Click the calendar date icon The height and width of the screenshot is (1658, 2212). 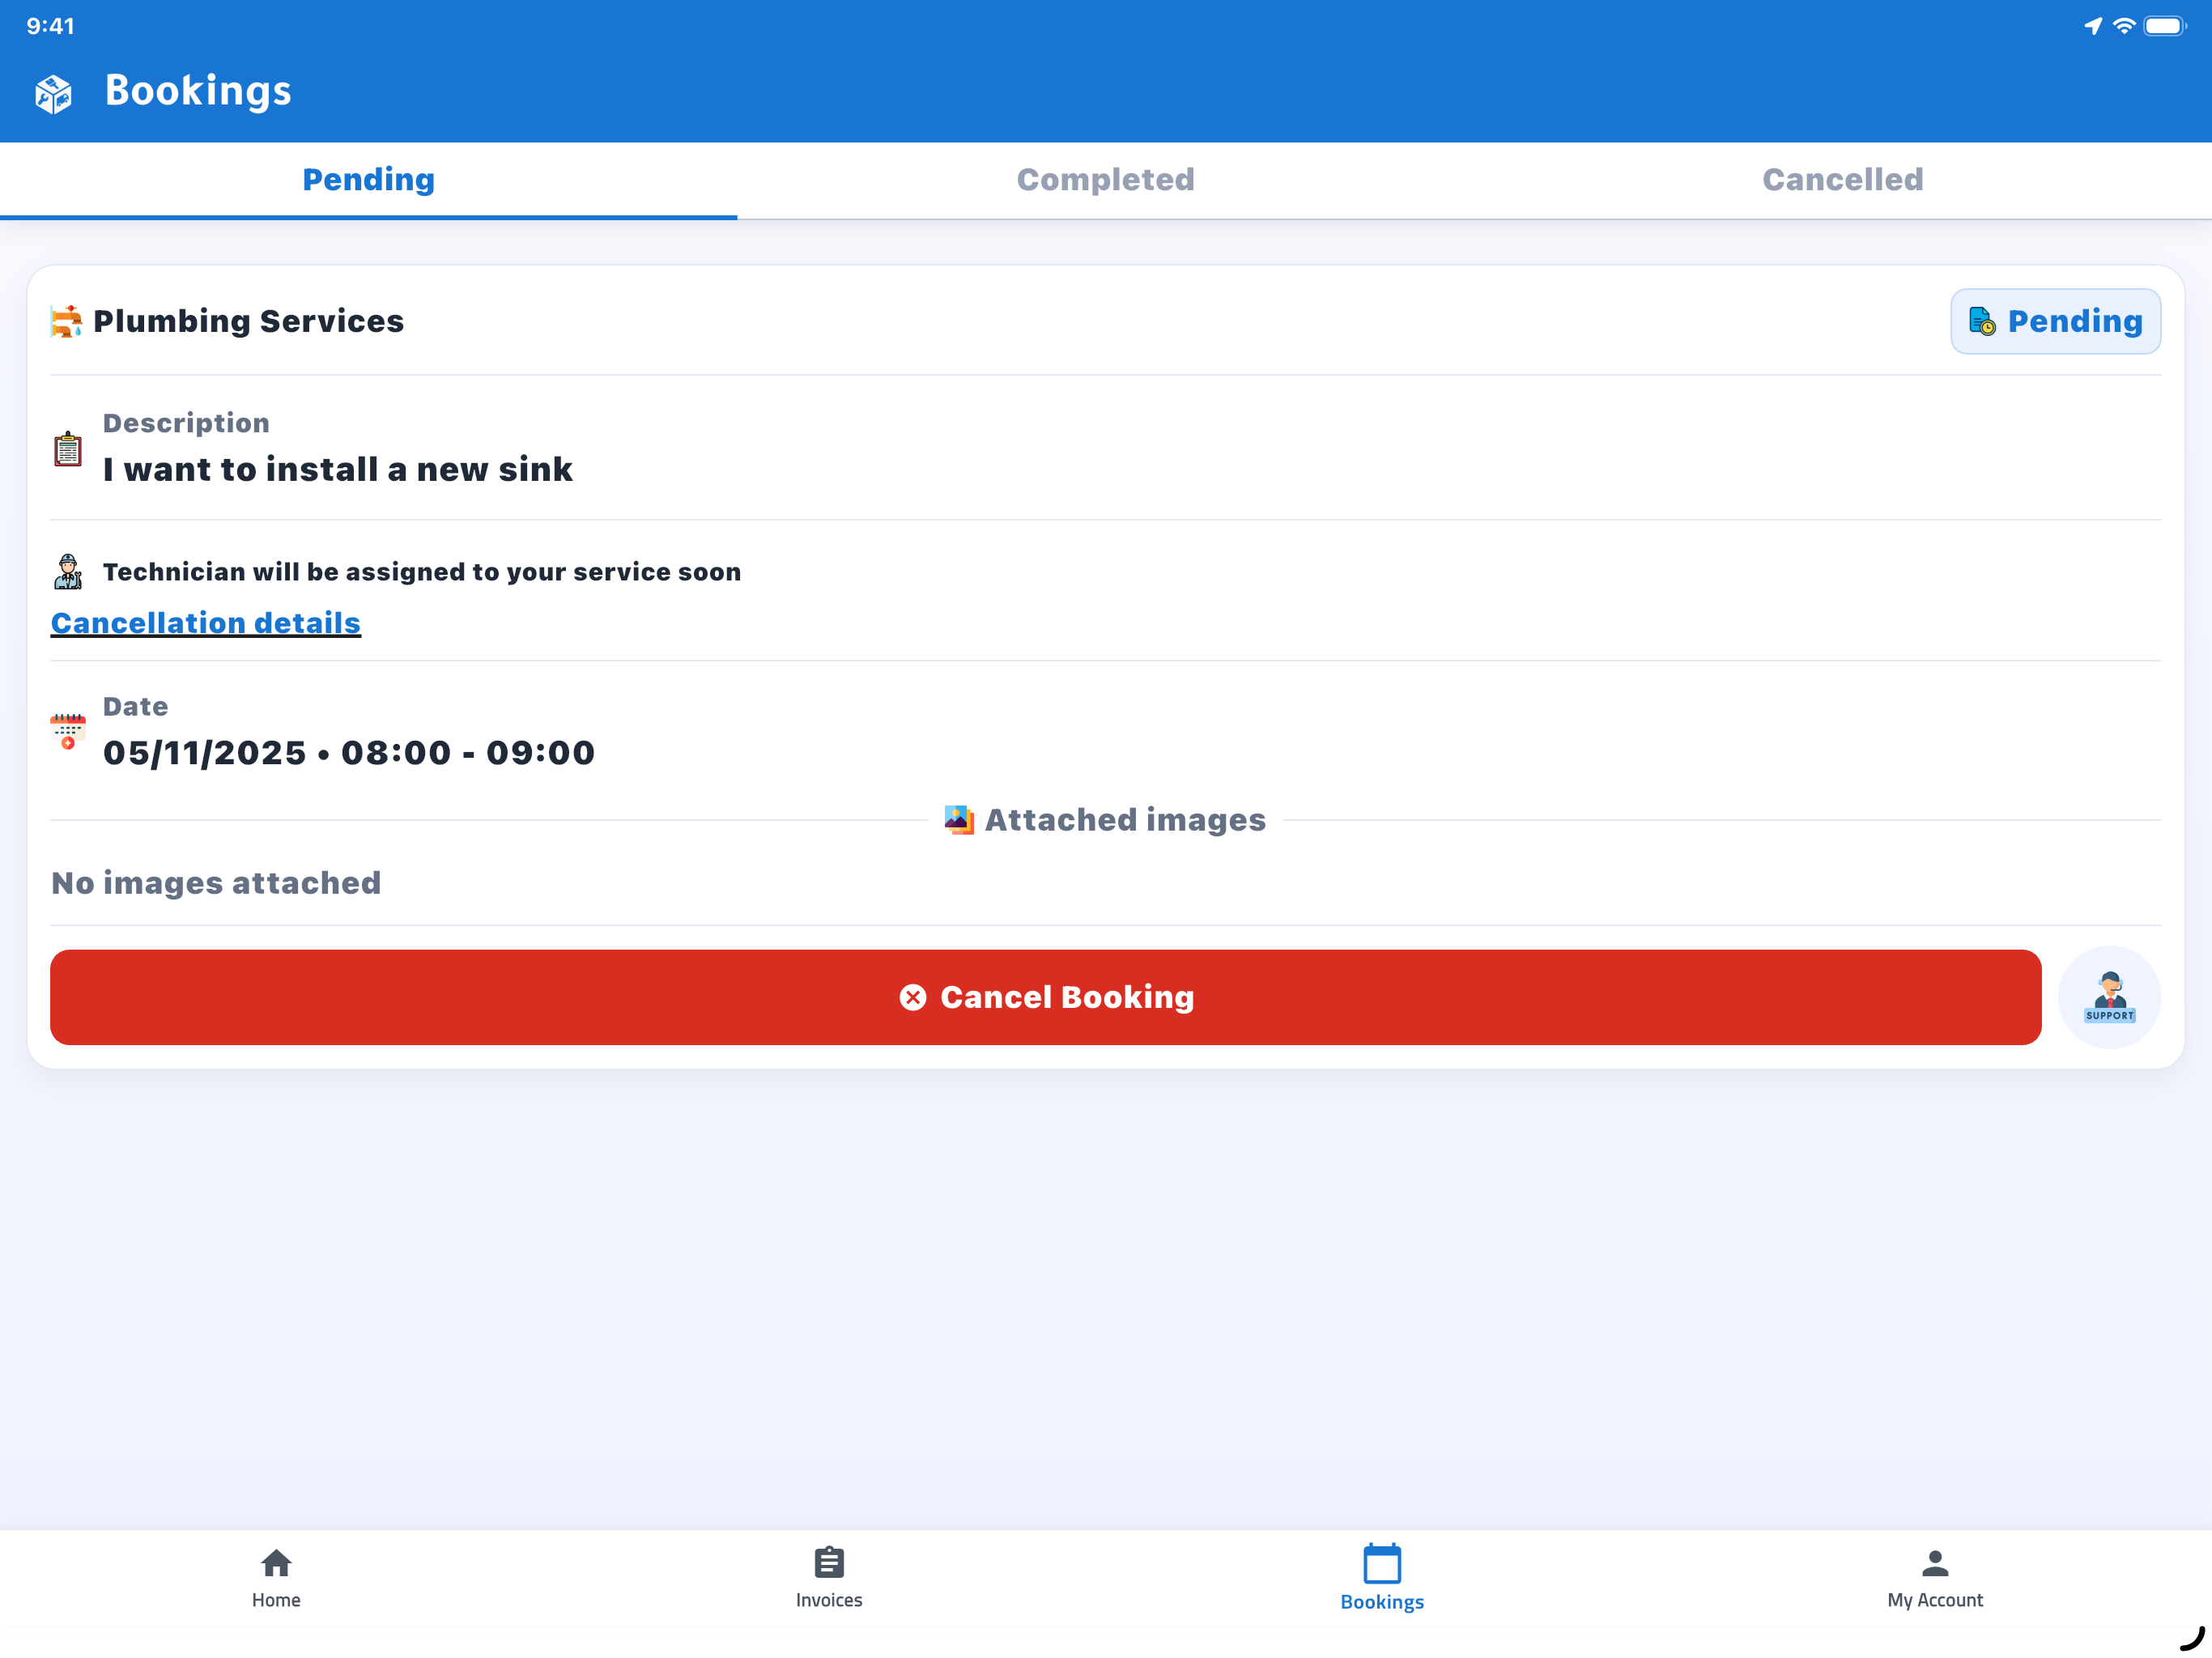pyautogui.click(x=68, y=732)
